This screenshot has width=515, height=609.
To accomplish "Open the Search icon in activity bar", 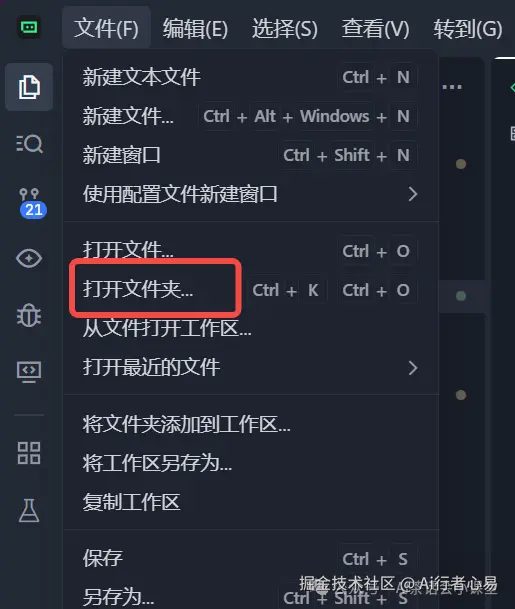I will [x=29, y=144].
